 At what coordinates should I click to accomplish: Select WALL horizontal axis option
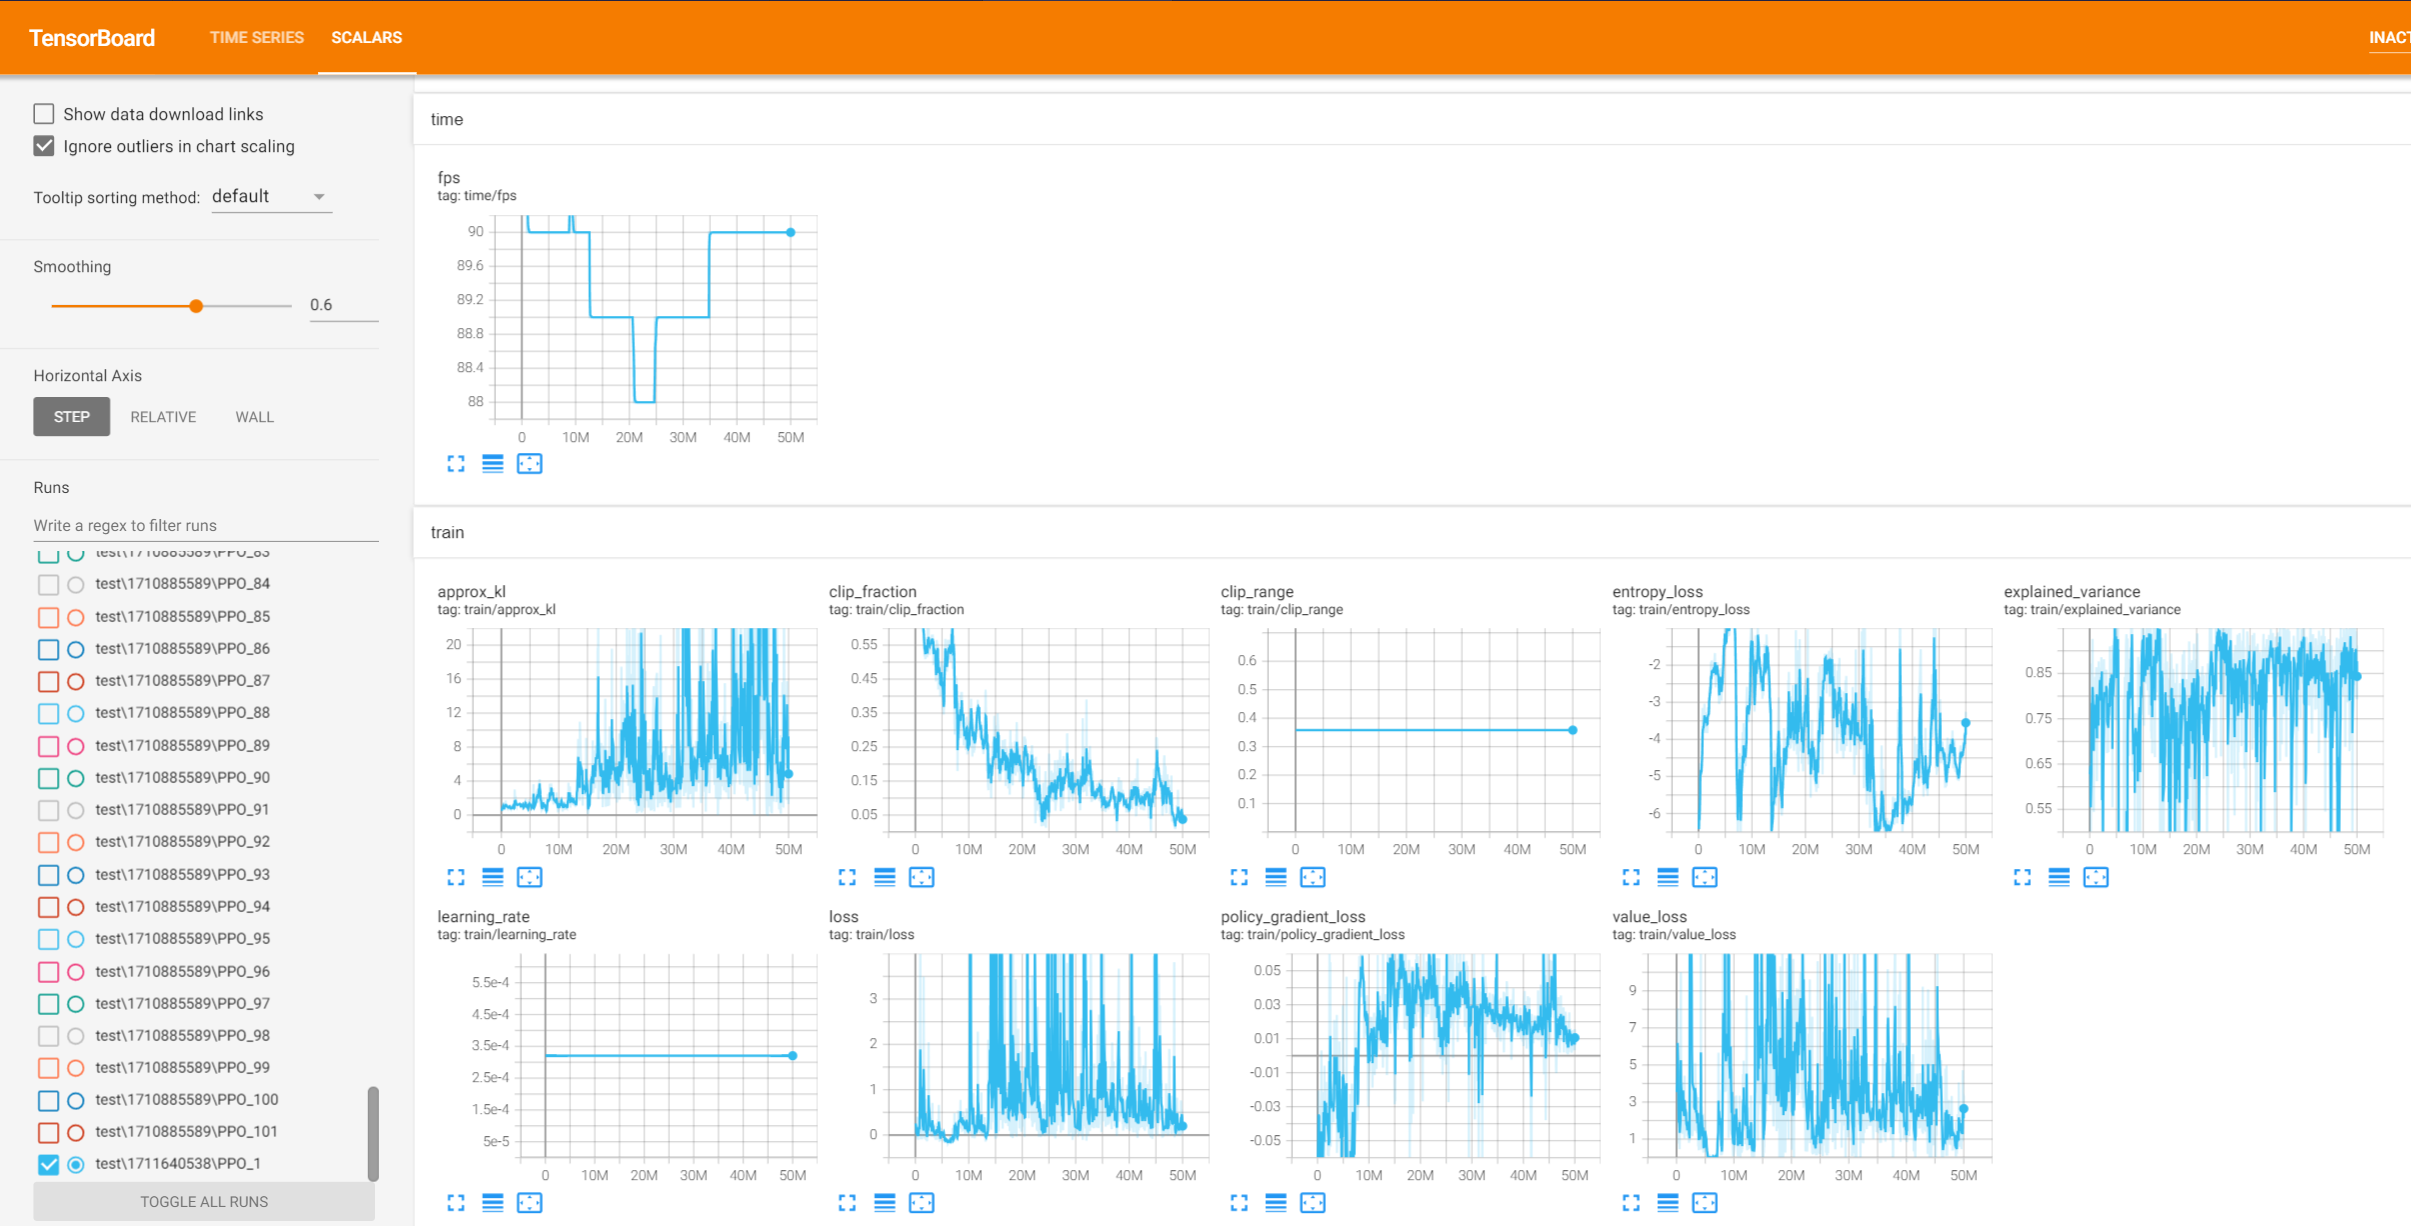click(254, 417)
